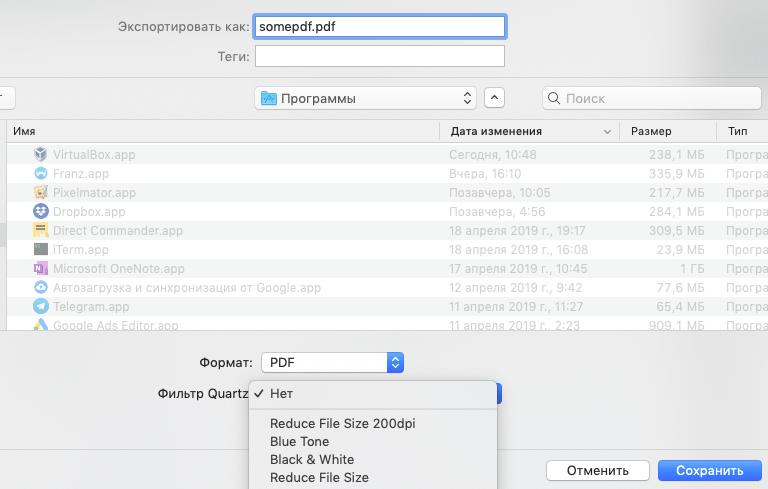Toggle sort order arrow in Дата изменения
The height and width of the screenshot is (489, 768).
[607, 132]
